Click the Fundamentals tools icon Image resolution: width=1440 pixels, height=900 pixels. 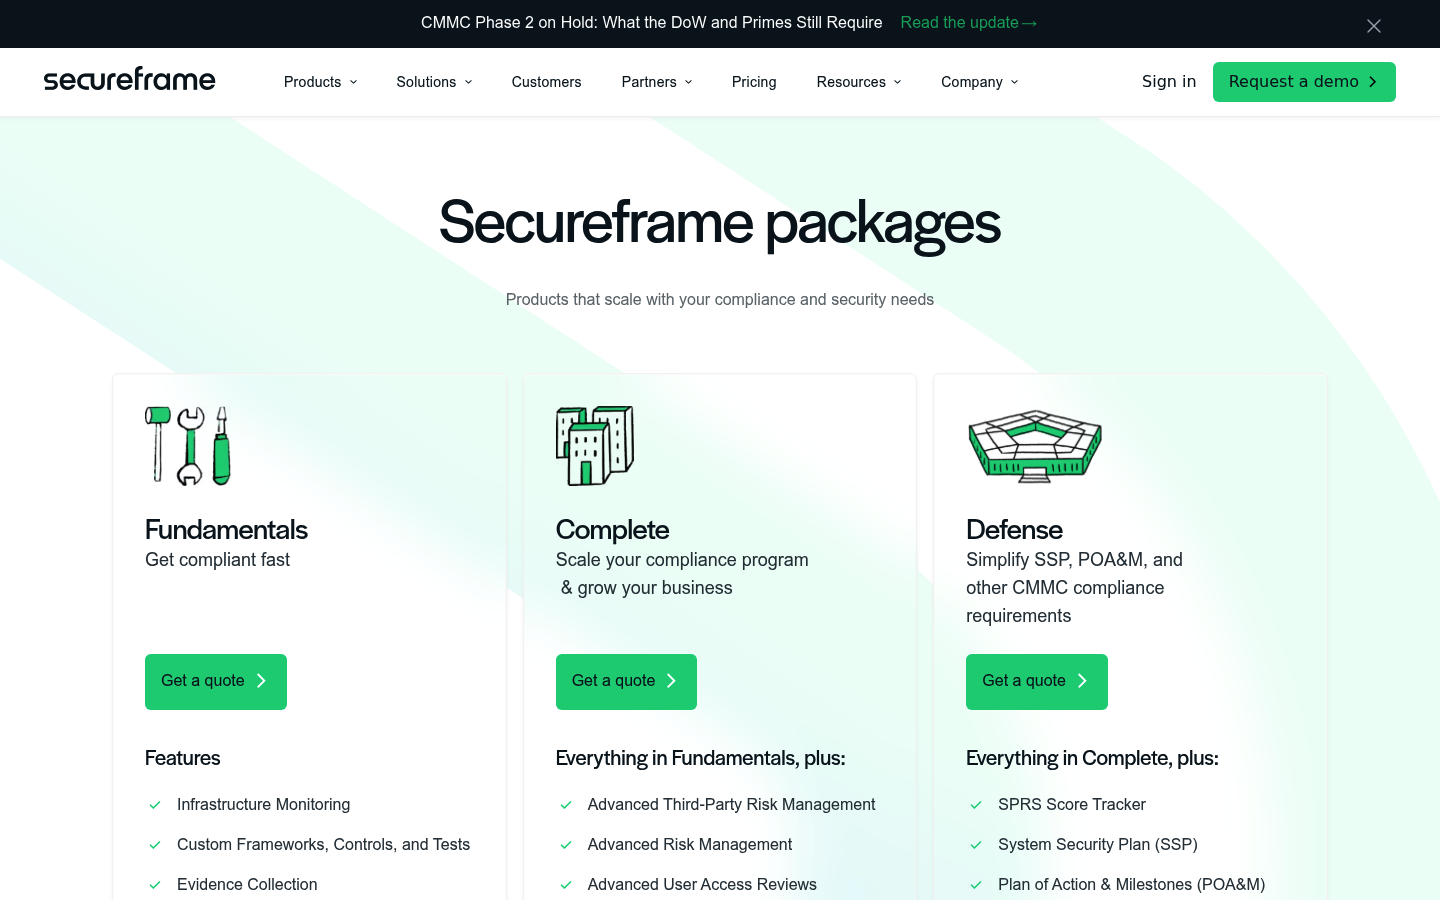[x=188, y=446]
